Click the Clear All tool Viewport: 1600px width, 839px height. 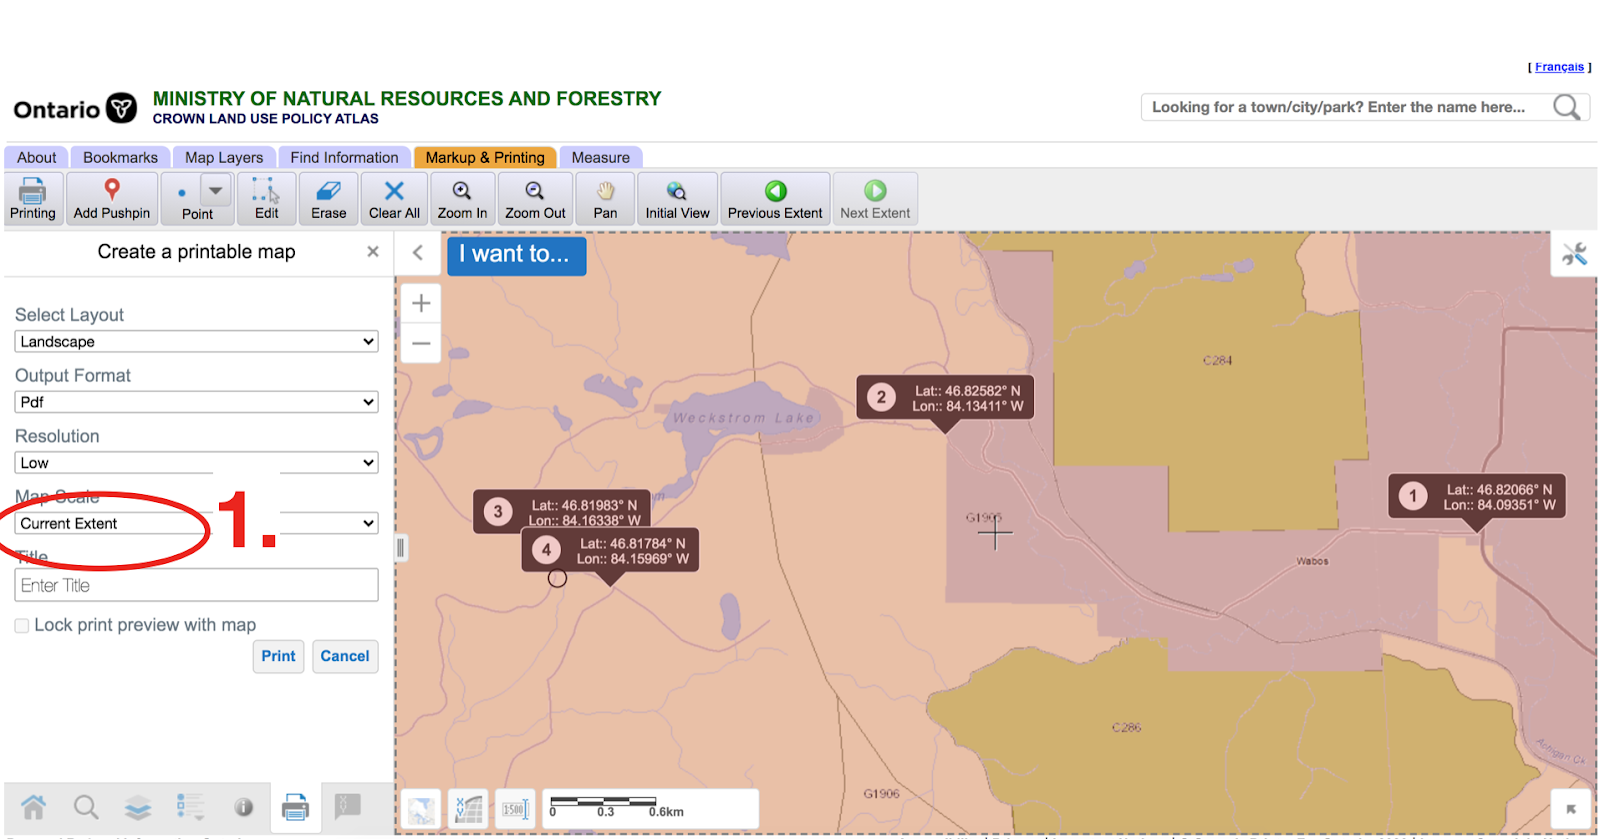pos(394,198)
